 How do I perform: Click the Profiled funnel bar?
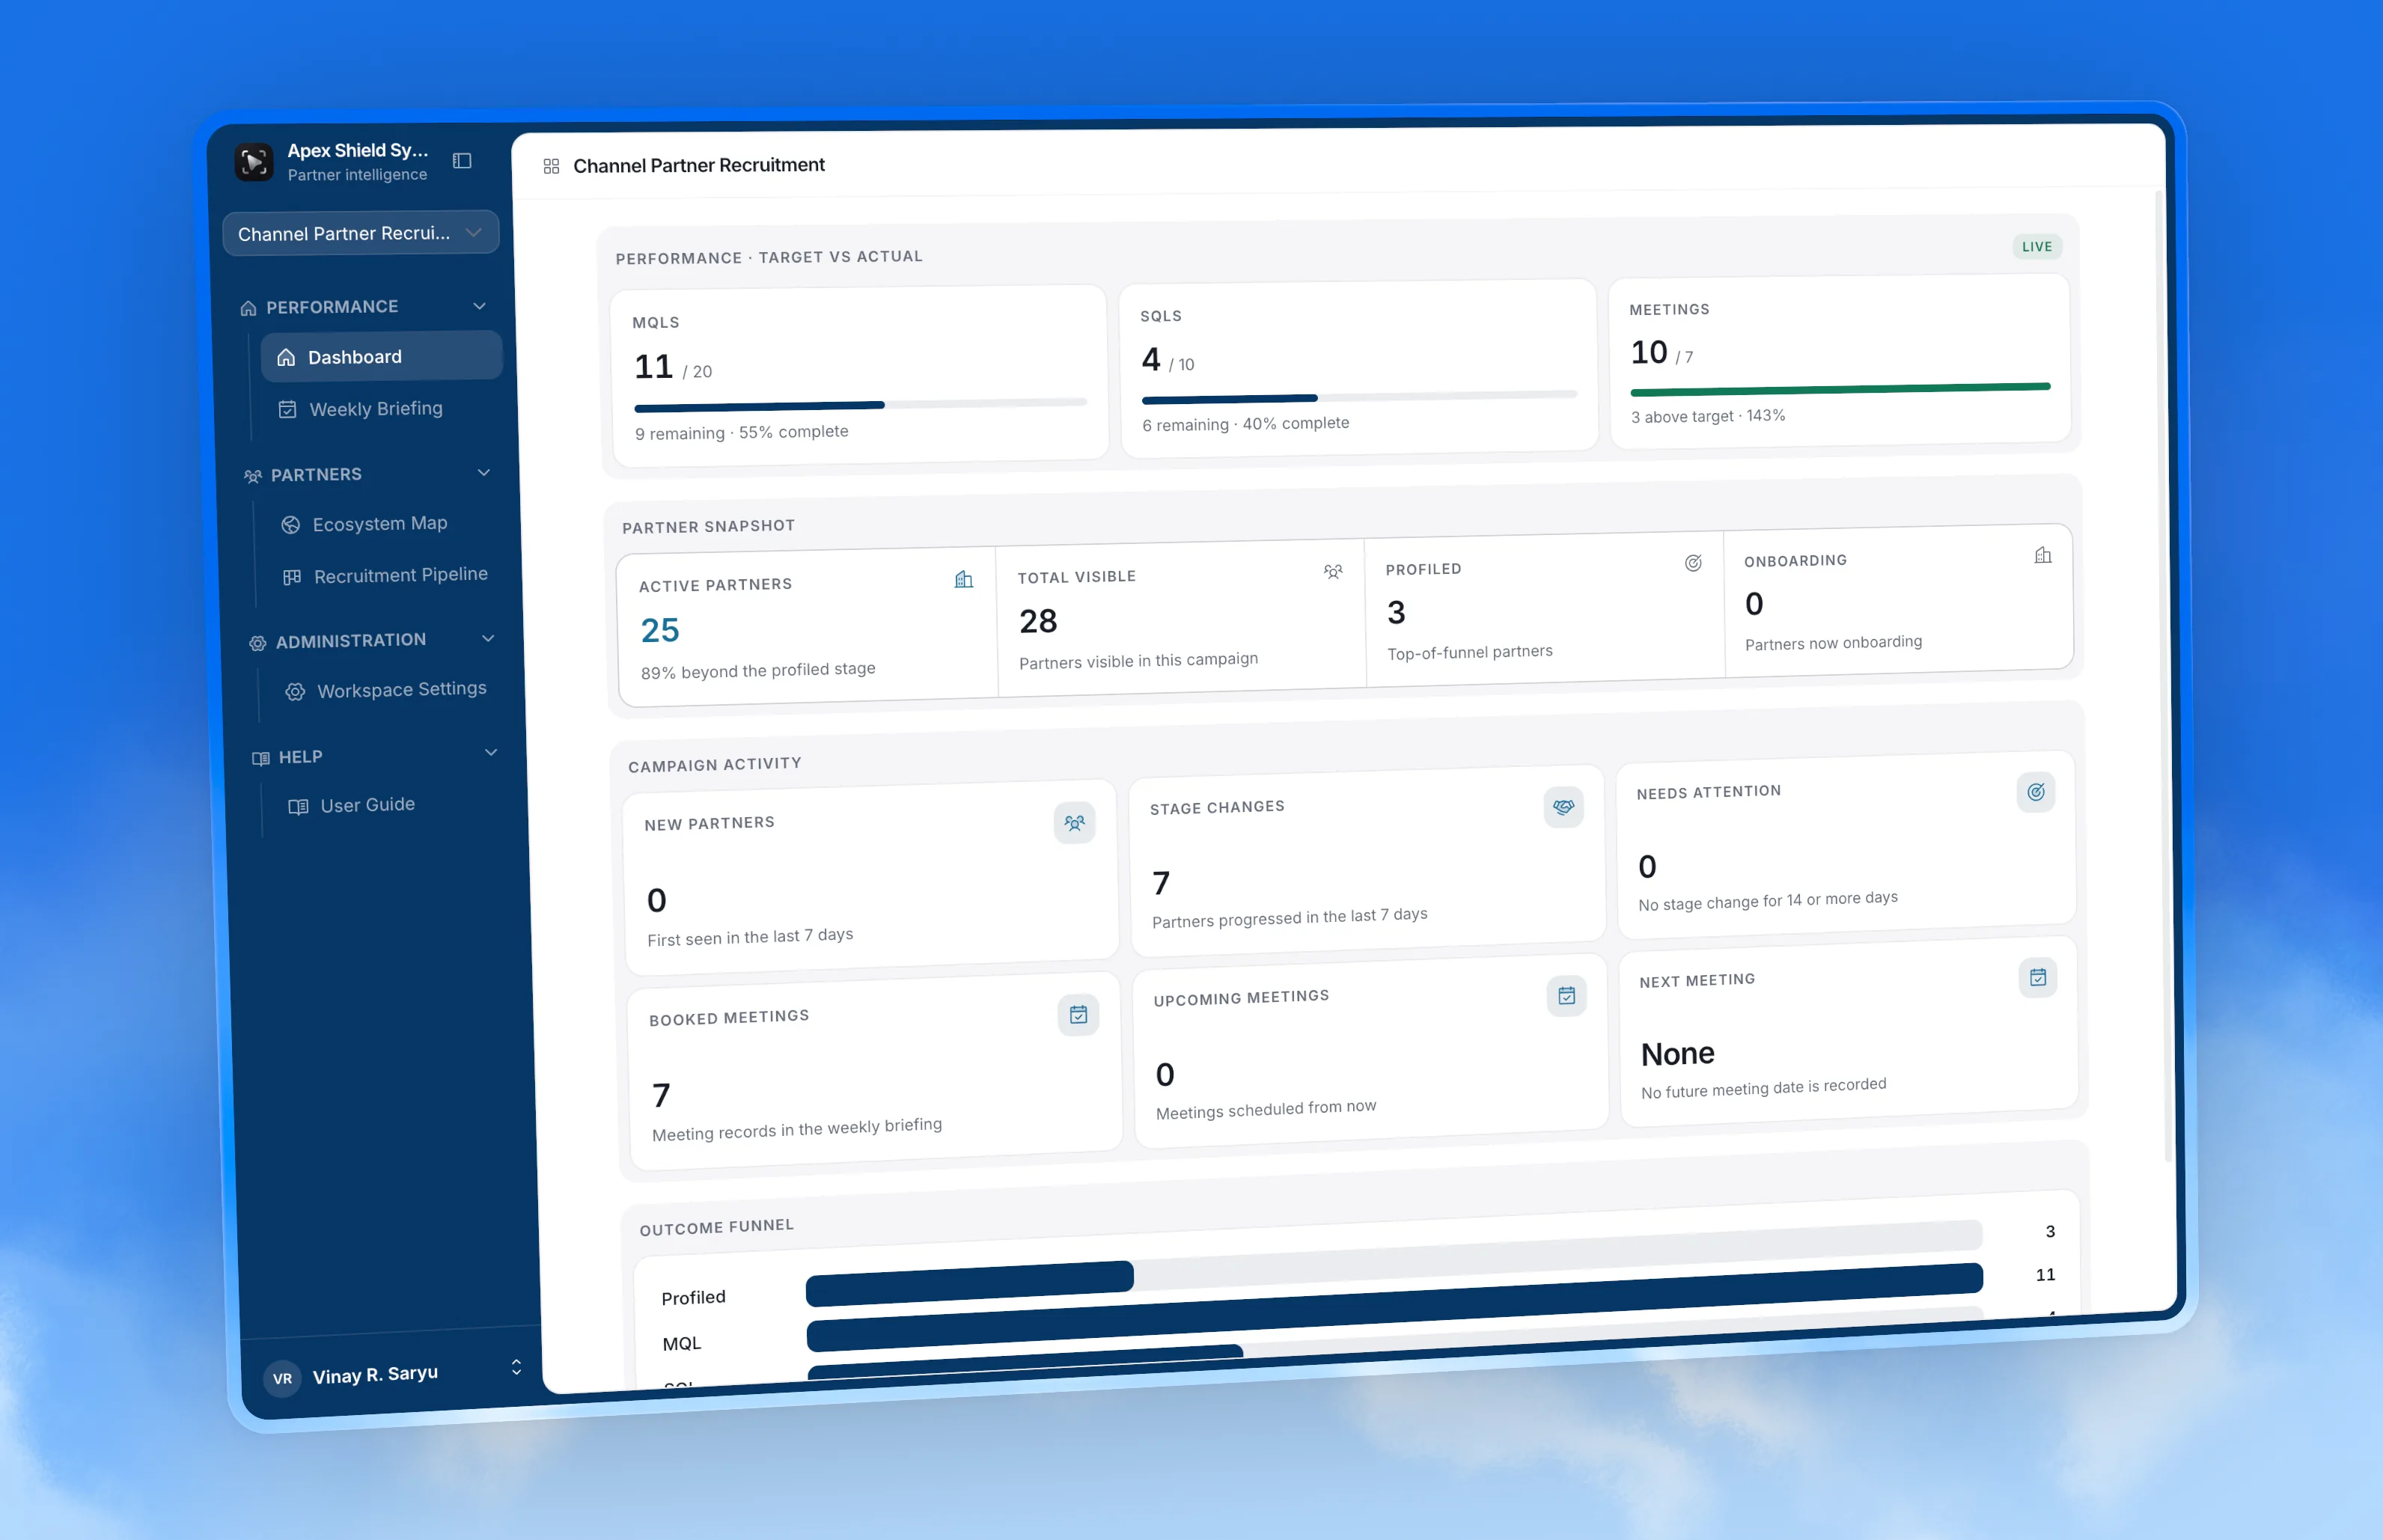969,1283
